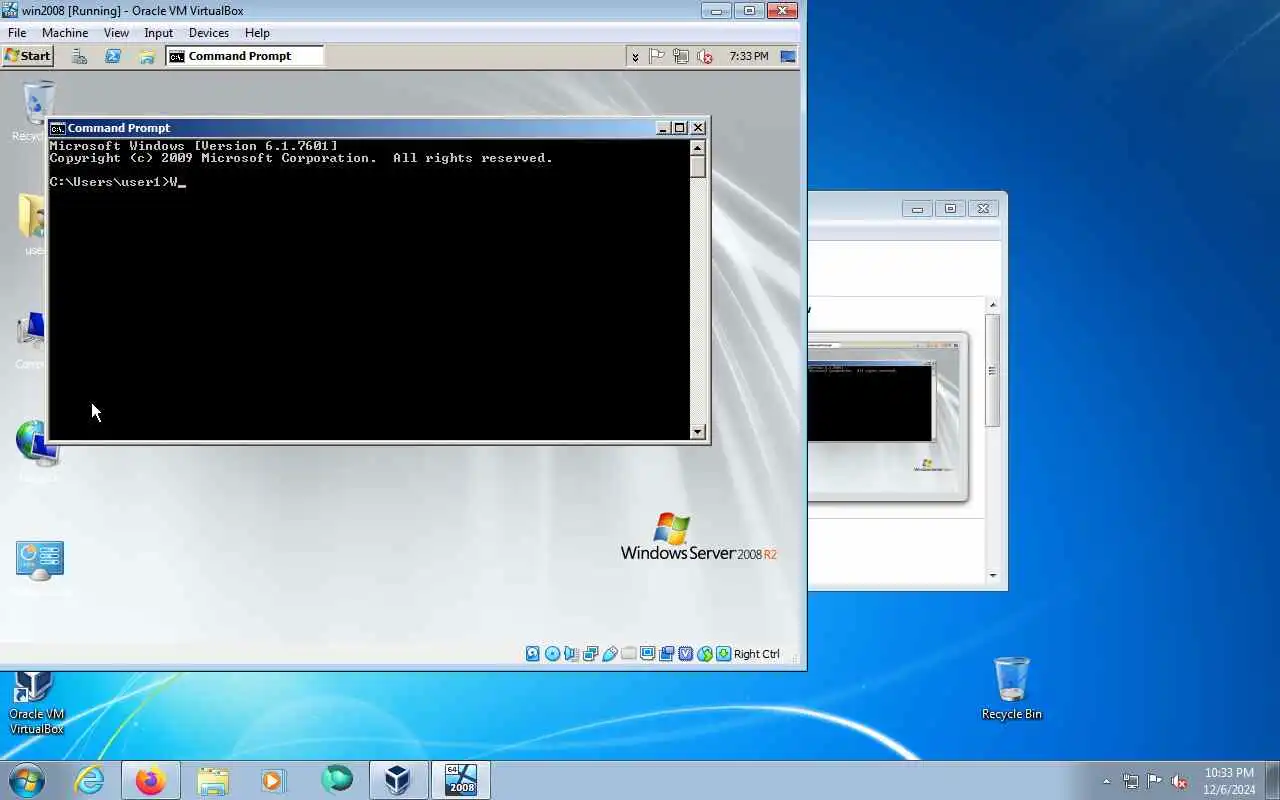Click the CPU virtualization 'V' indicator
1280x800 pixels.
point(685,654)
